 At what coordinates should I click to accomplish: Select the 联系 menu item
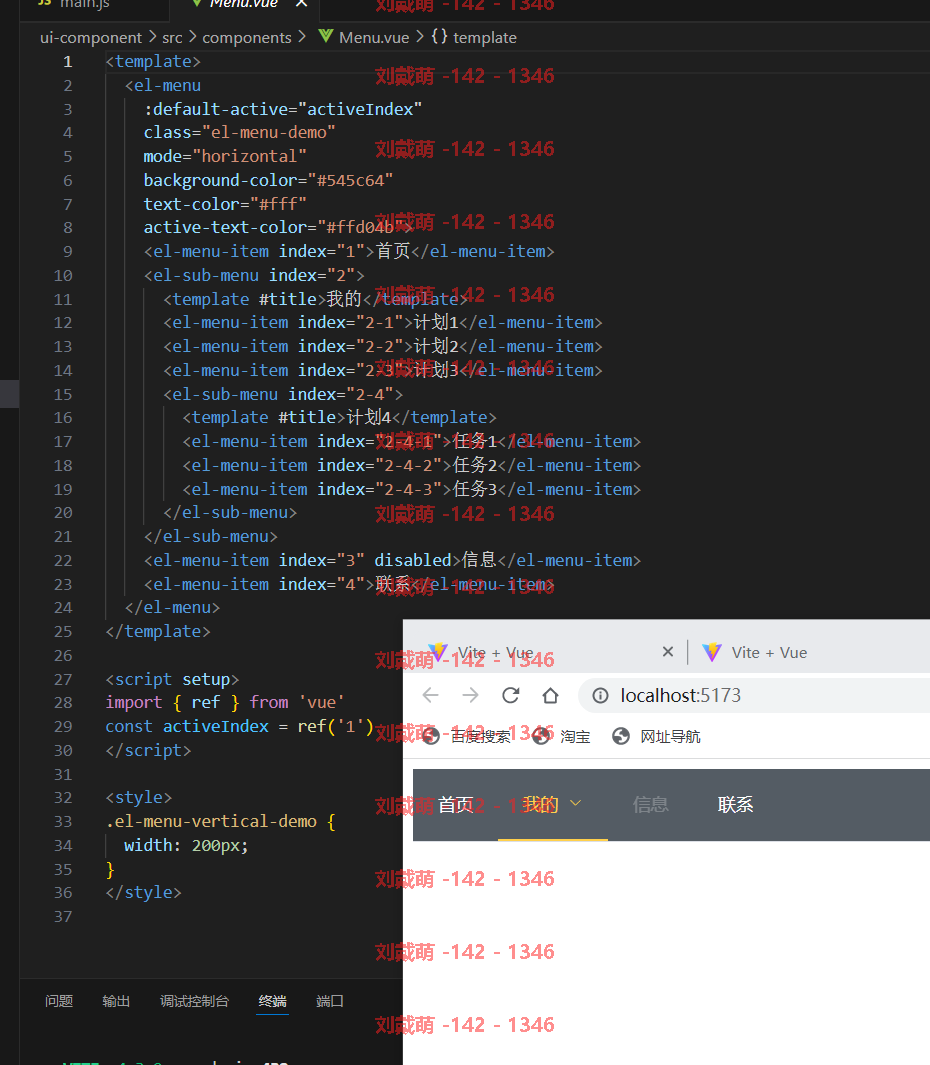coord(736,805)
